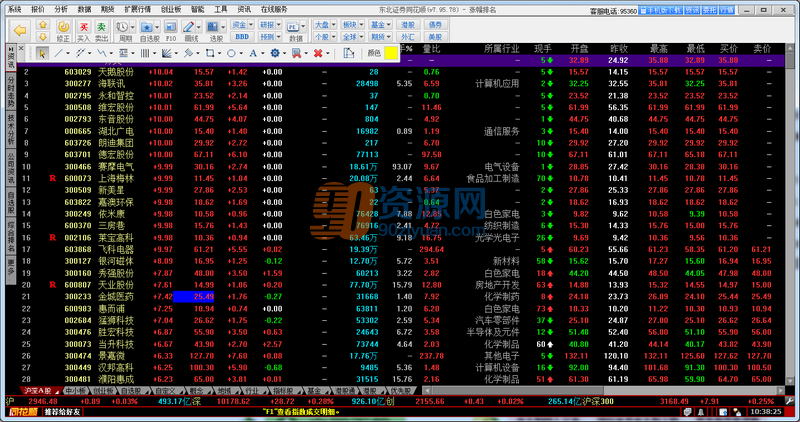Viewport: 800px width, 422px height.
Task: Expand the 自选股 dropdown arrow
Action: click(157, 27)
